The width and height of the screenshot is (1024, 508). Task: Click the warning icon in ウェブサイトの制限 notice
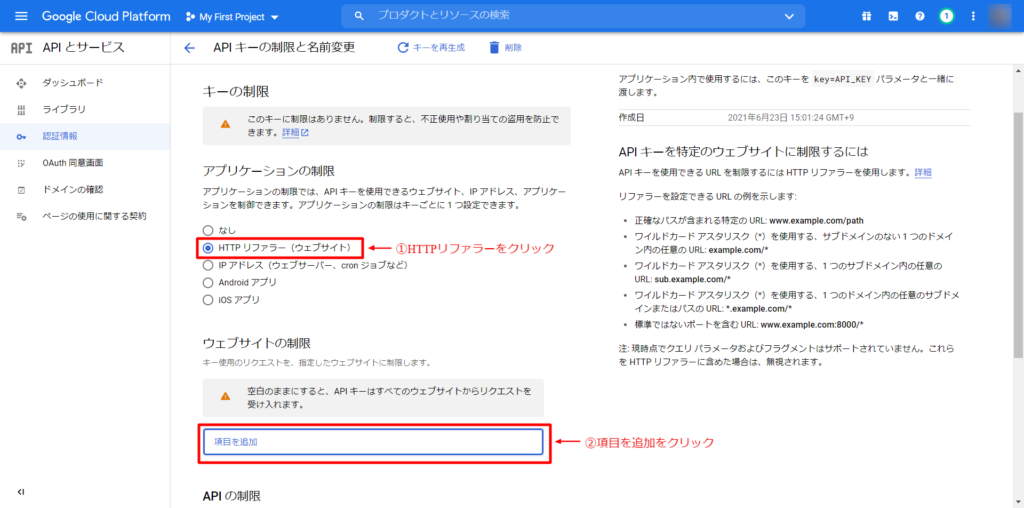(225, 396)
